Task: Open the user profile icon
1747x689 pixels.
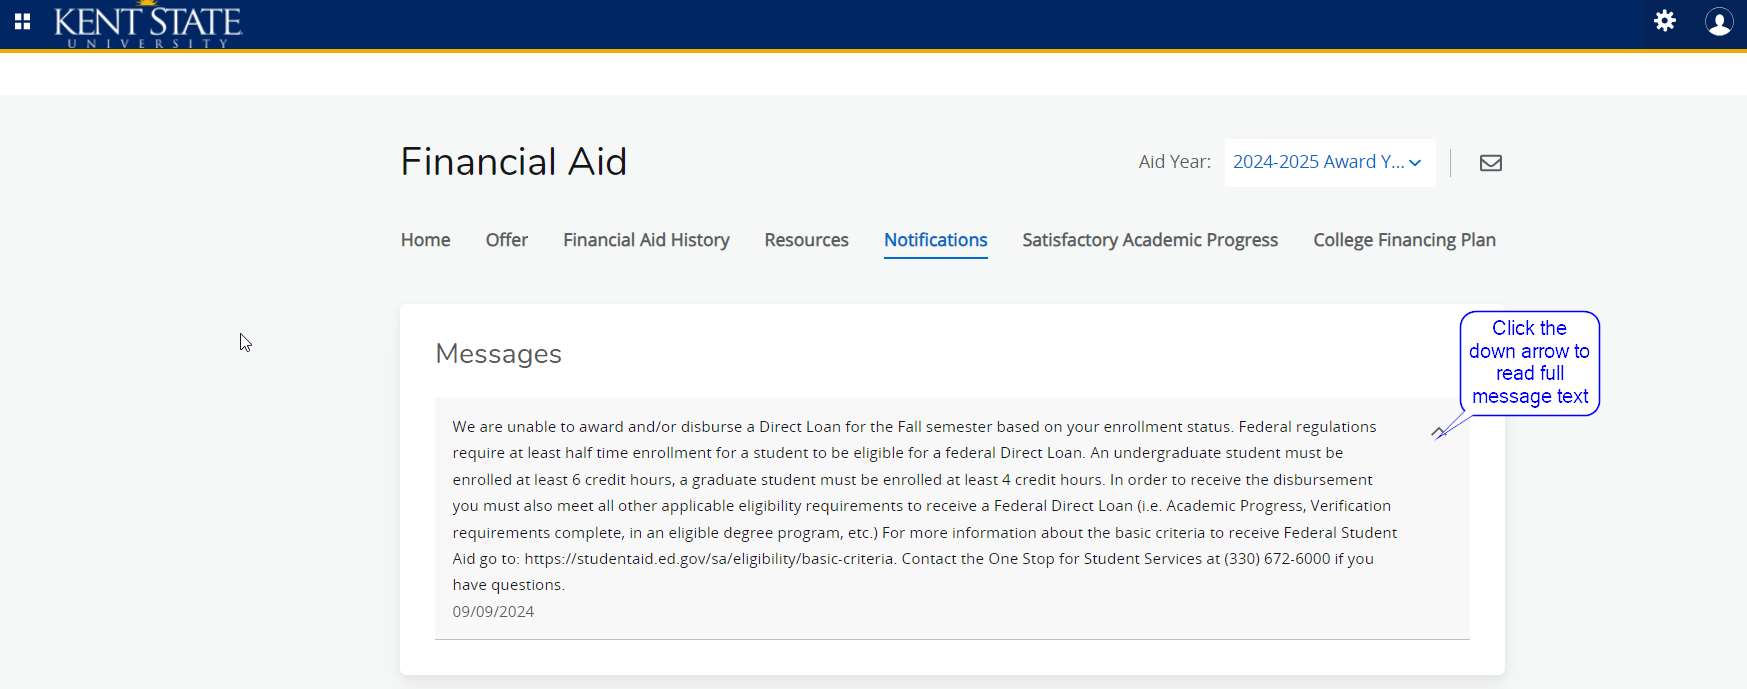Action: (1719, 22)
